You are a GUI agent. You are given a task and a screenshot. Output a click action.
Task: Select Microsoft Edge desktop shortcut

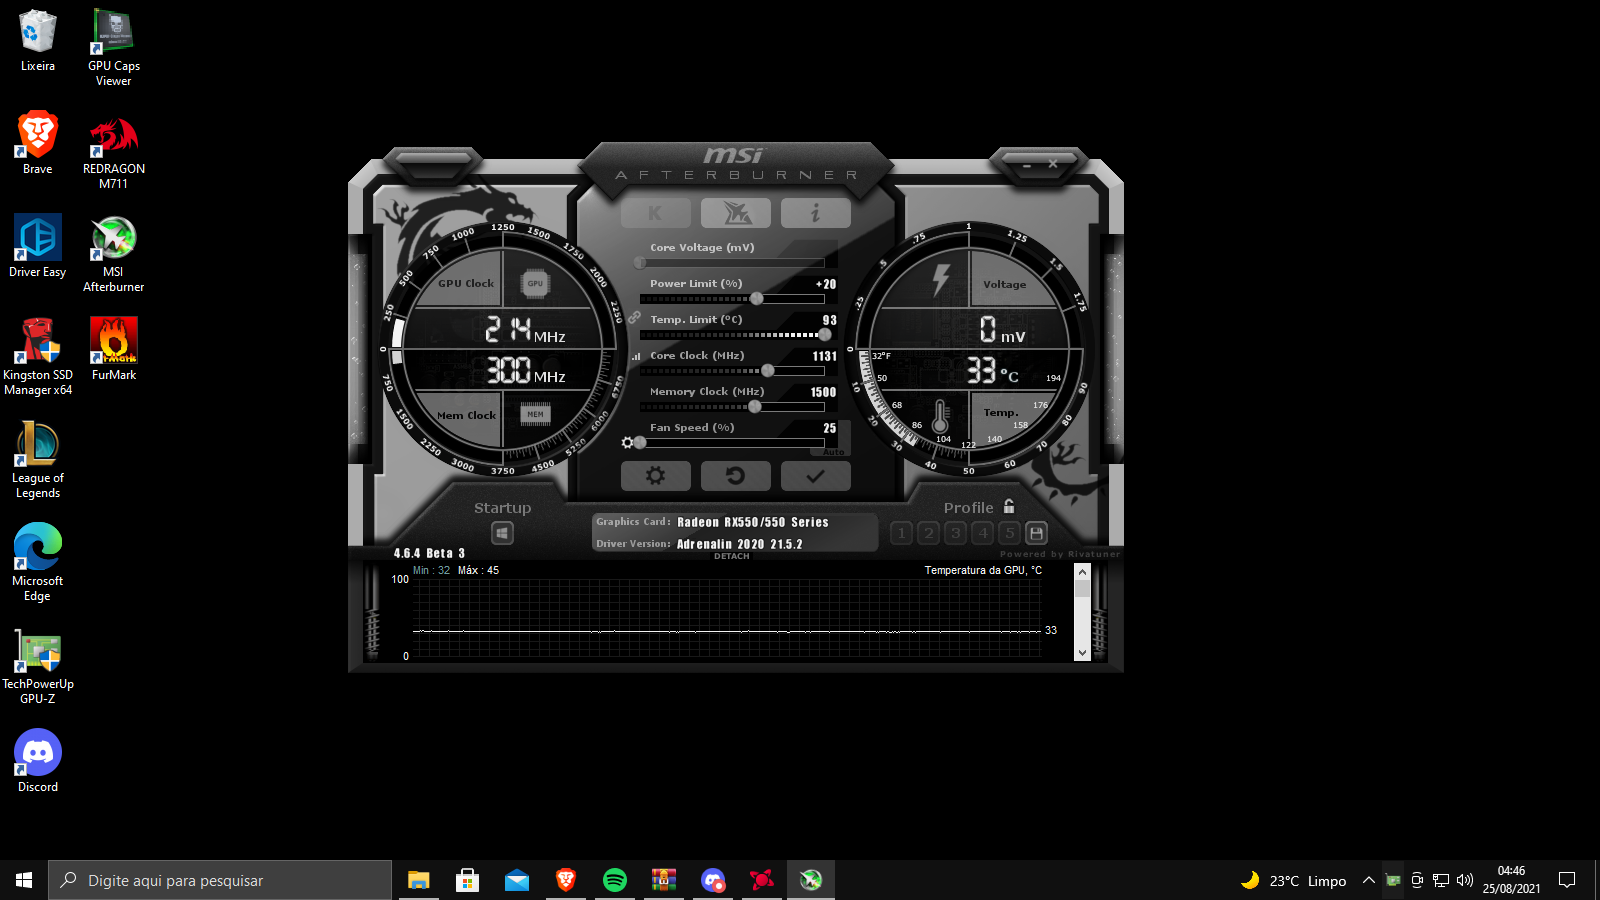38,563
